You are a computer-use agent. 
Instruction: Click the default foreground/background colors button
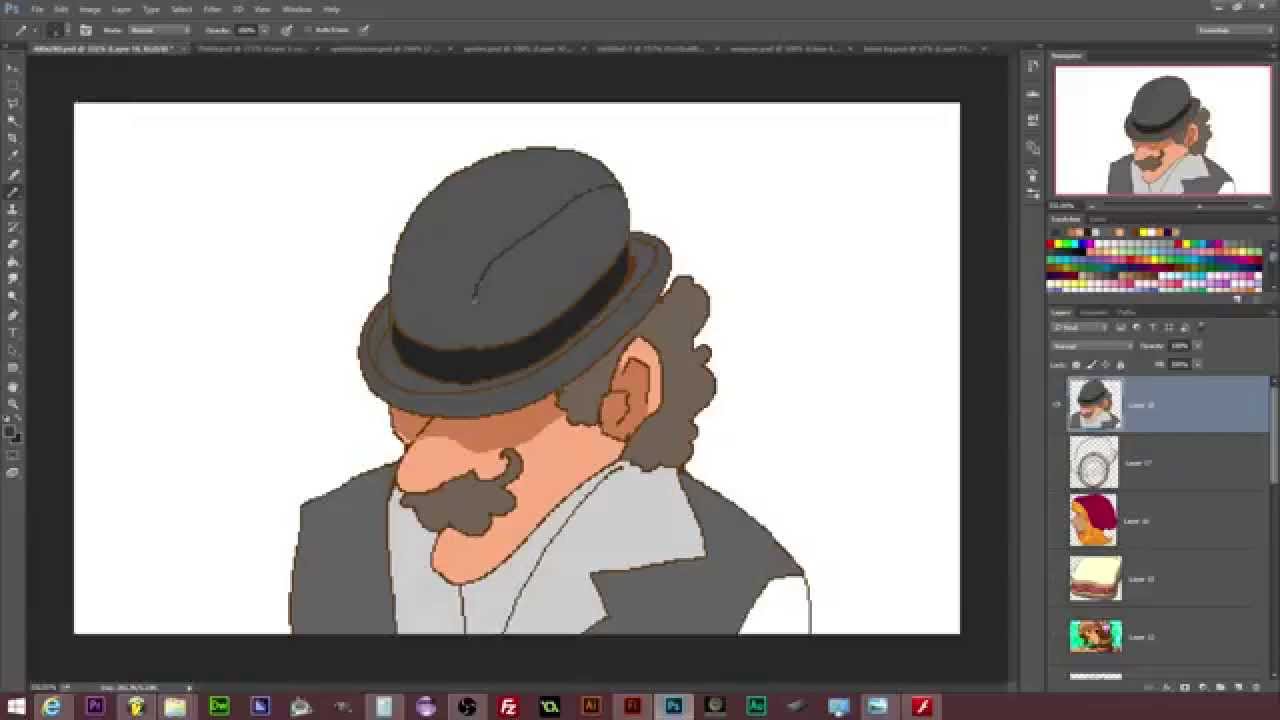pyautogui.click(x=7, y=418)
